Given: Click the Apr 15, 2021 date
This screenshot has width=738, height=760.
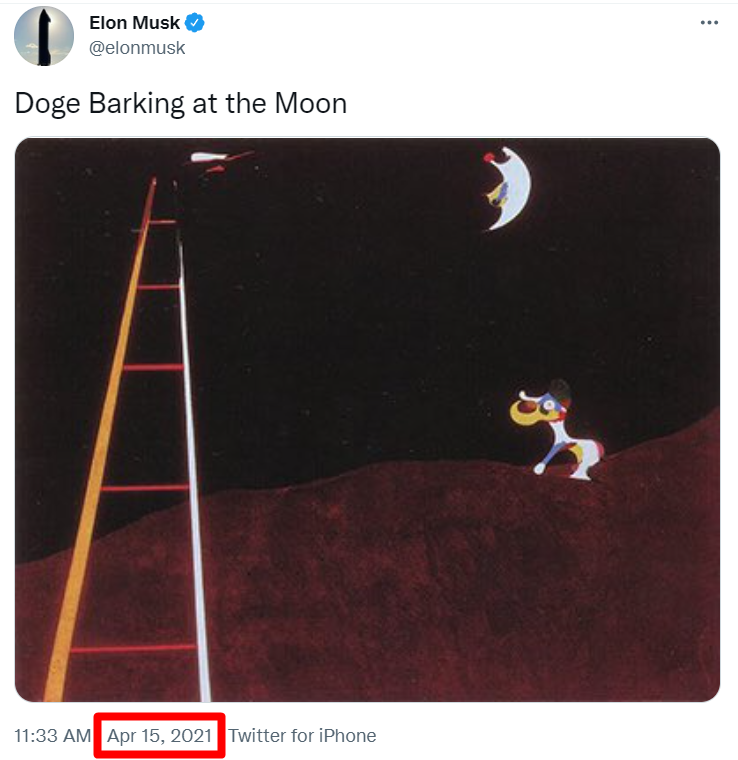Looking at the screenshot, I should 159,736.
